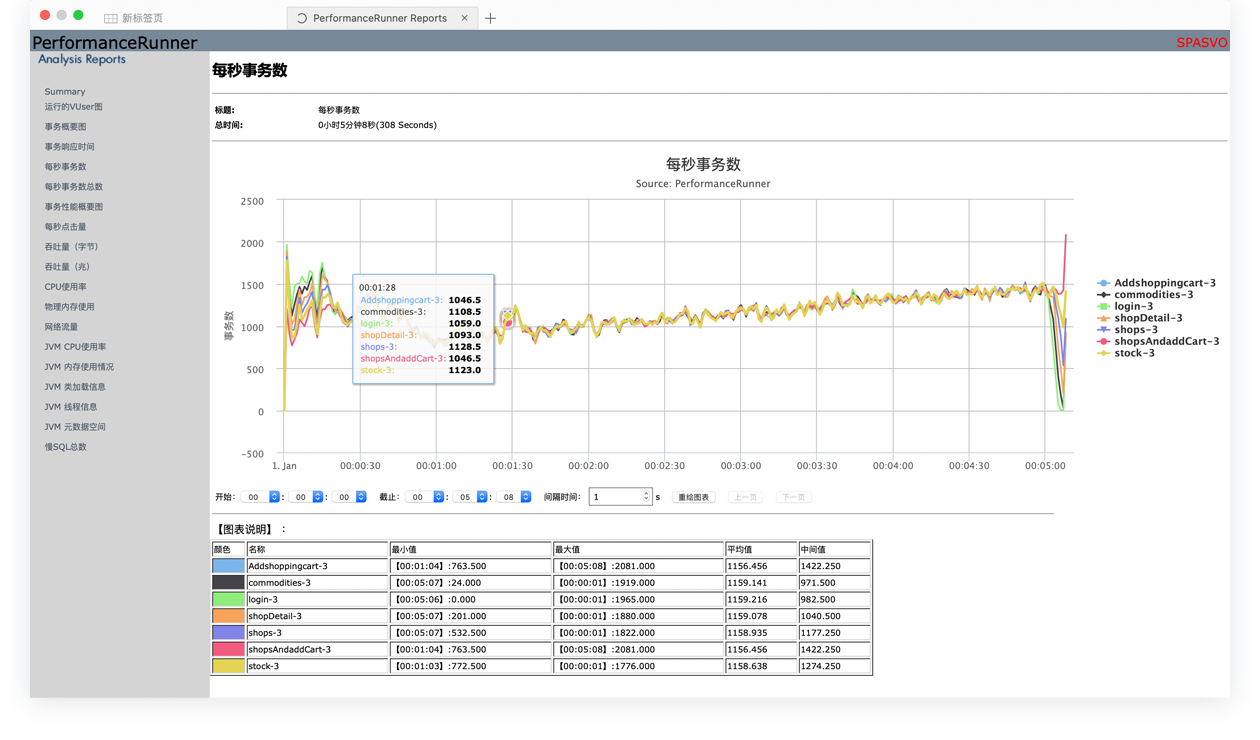Click the commodities-3 legend diamond marker
This screenshot has height=740, width=1260.
coord(1104,295)
